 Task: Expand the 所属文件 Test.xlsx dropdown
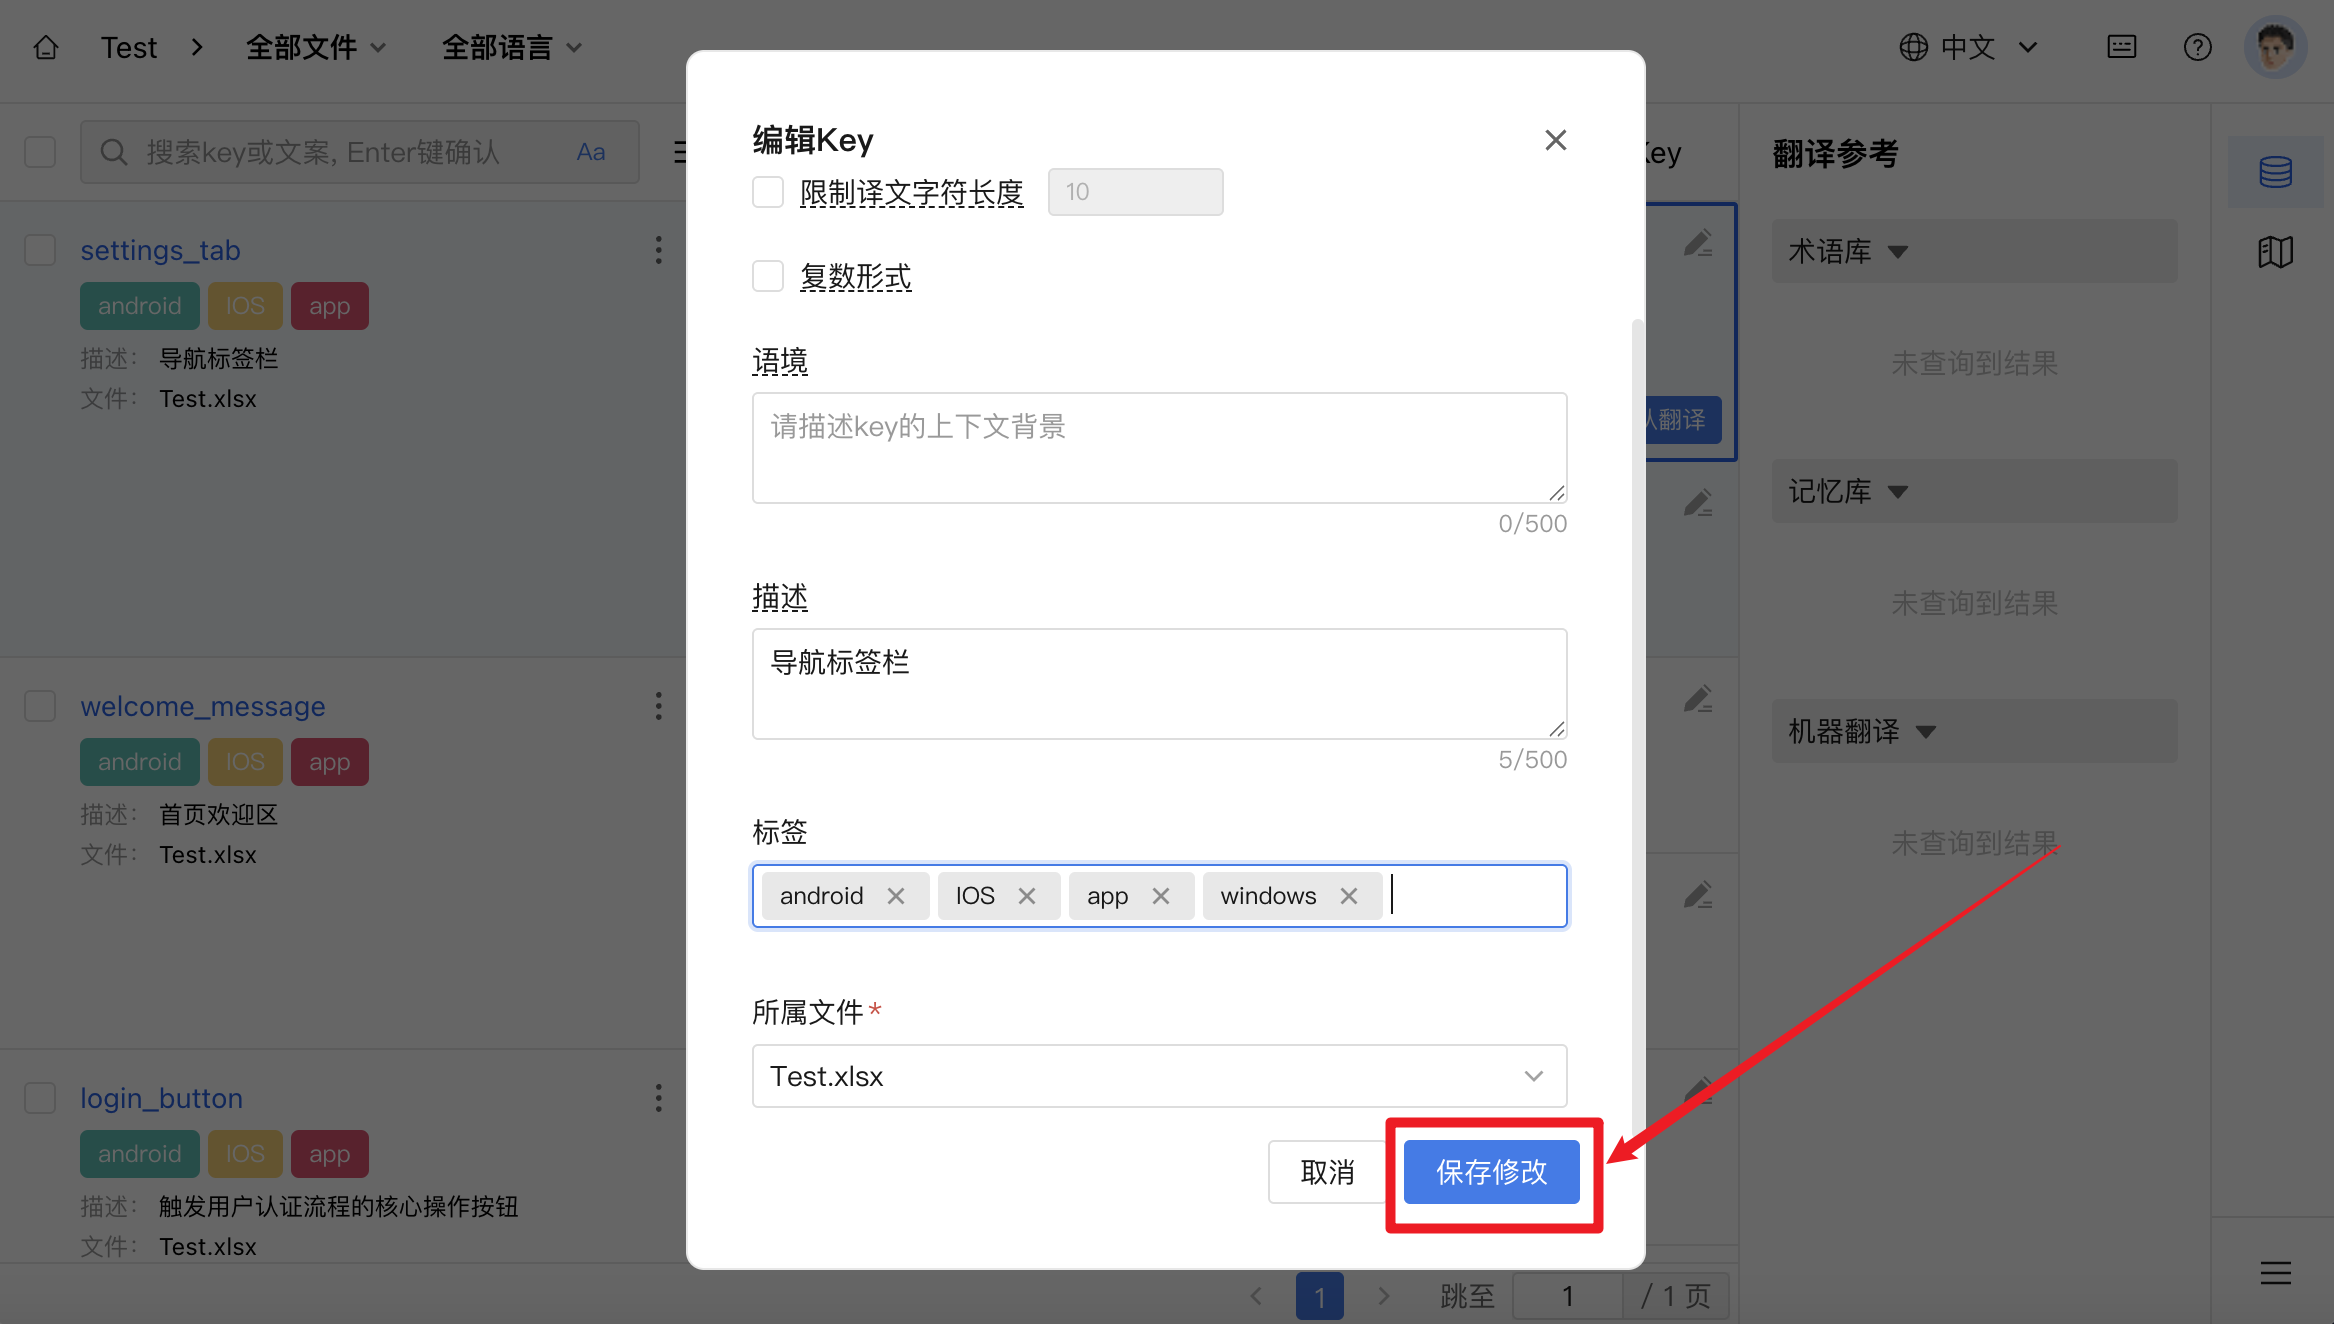[x=1159, y=1076]
